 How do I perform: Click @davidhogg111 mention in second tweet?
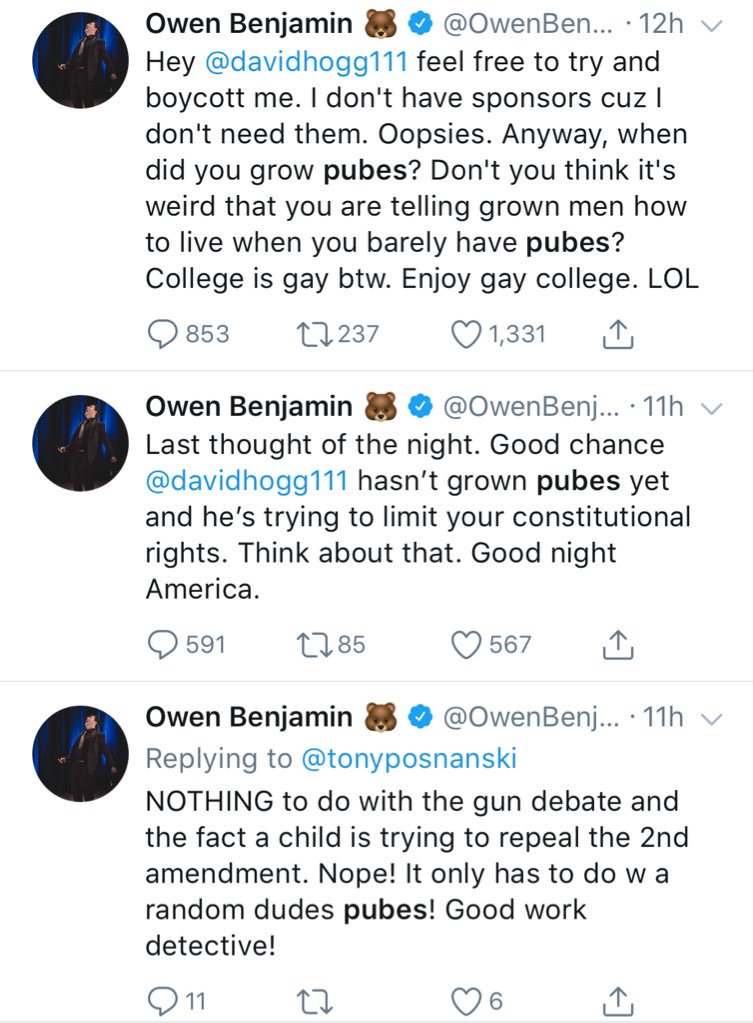[x=246, y=481]
